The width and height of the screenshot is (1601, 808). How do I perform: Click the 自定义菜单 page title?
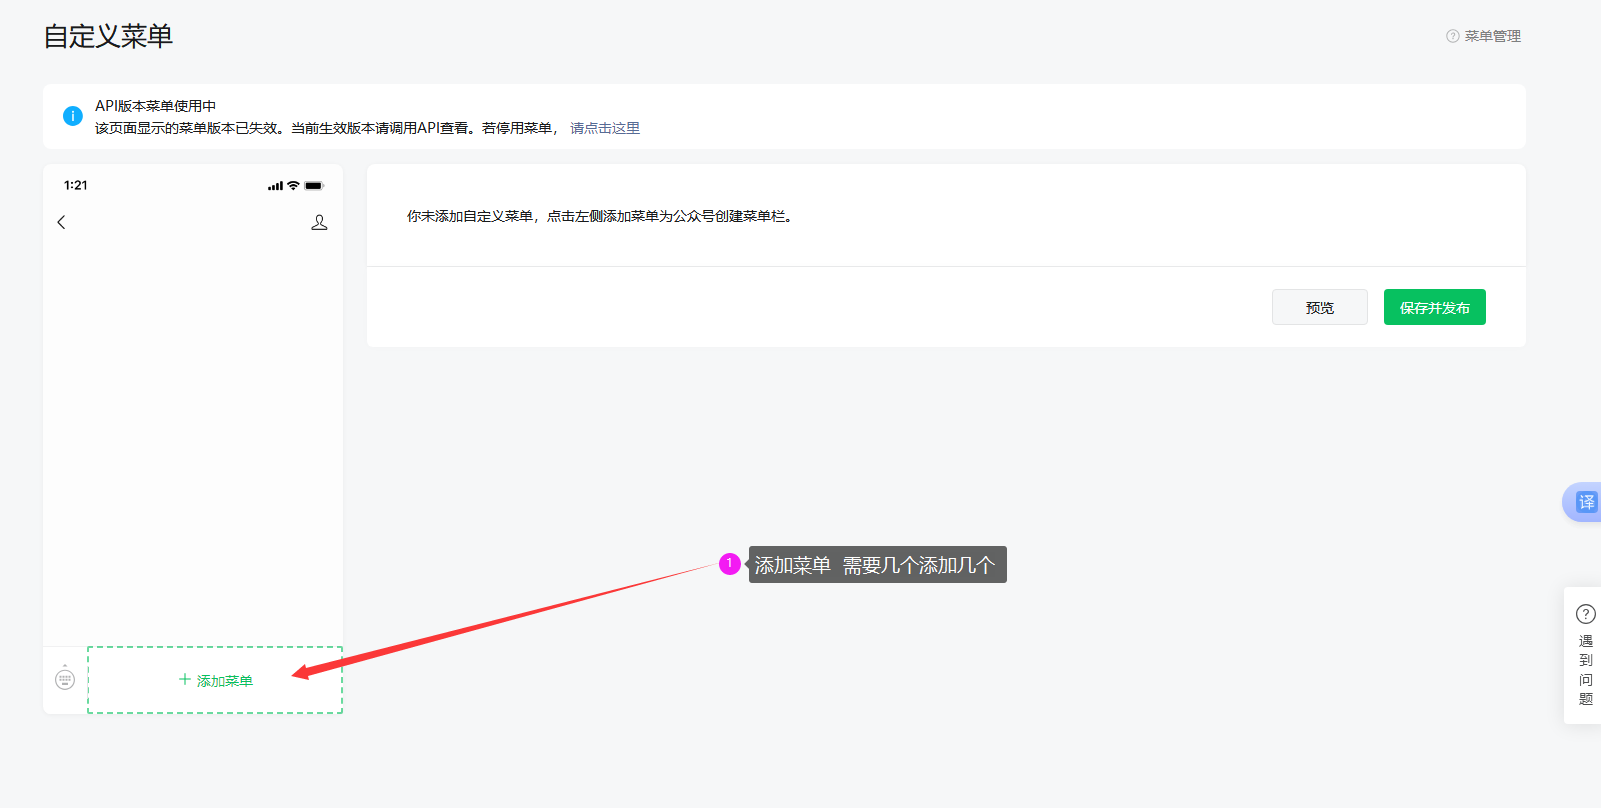[108, 36]
